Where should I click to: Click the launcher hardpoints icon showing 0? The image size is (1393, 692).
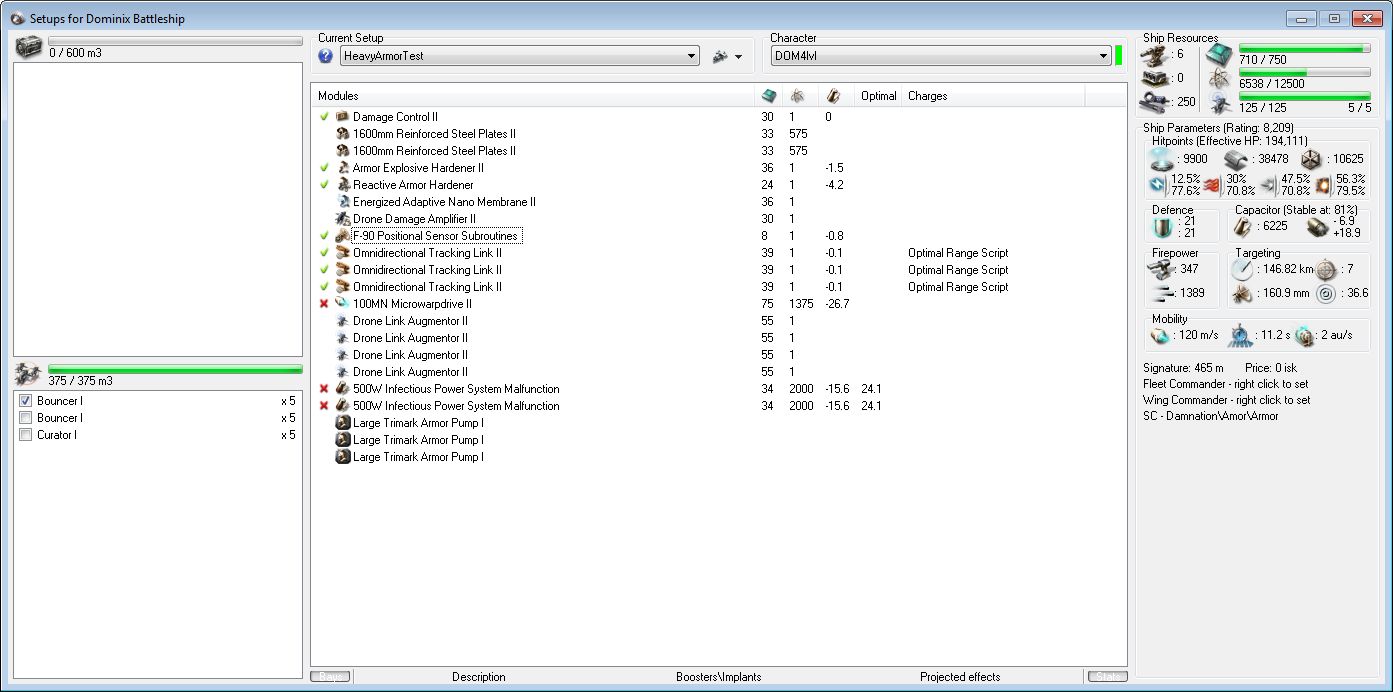pyautogui.click(x=1155, y=77)
